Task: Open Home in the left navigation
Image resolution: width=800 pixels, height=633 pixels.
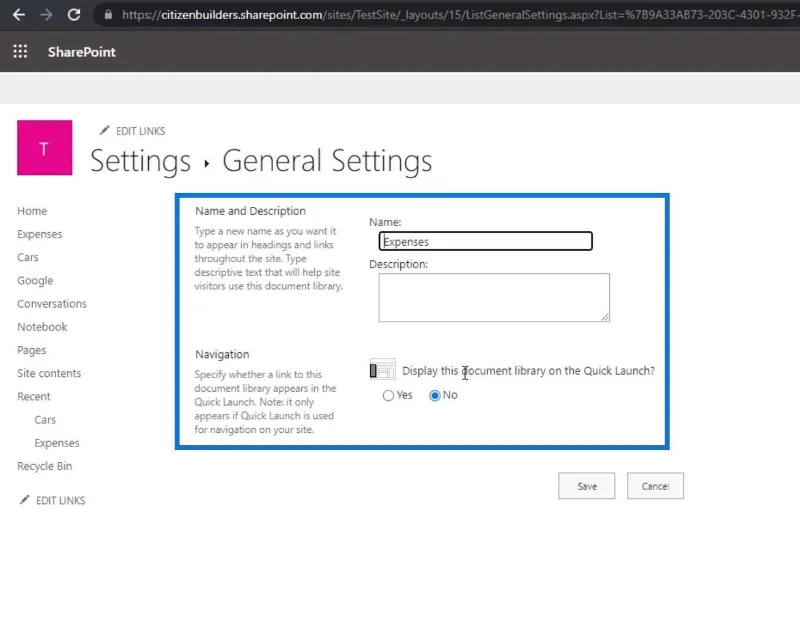Action: point(32,211)
